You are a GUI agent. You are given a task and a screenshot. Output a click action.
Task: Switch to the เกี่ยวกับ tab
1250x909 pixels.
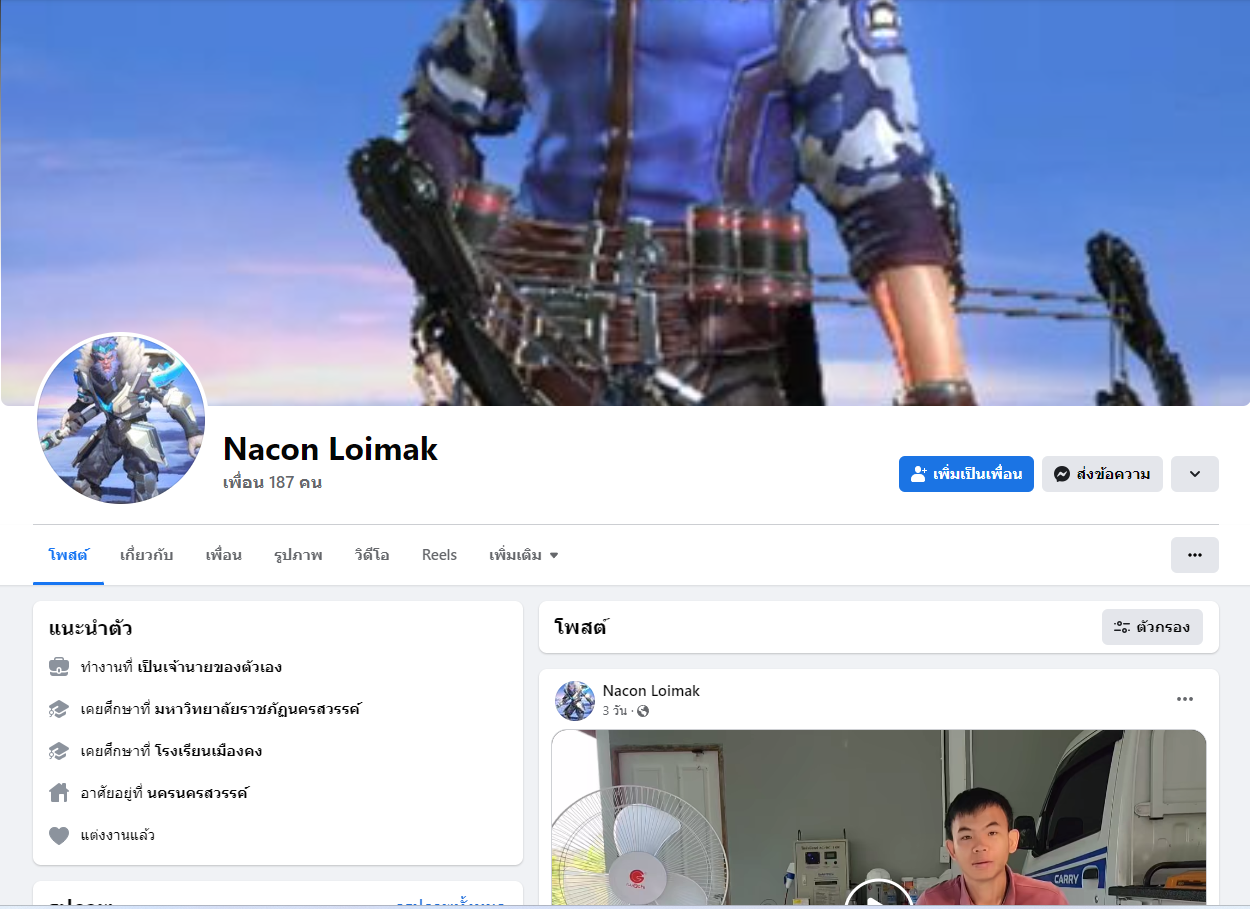coord(146,555)
